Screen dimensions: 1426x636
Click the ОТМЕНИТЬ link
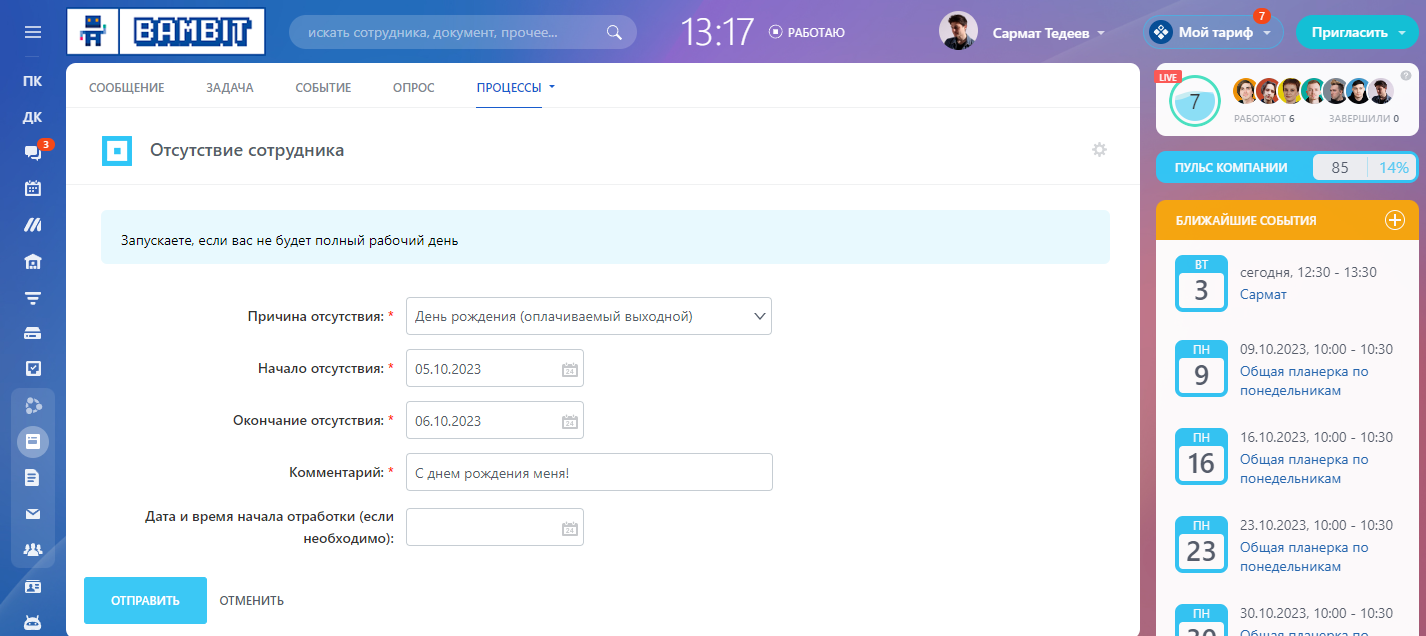click(252, 601)
